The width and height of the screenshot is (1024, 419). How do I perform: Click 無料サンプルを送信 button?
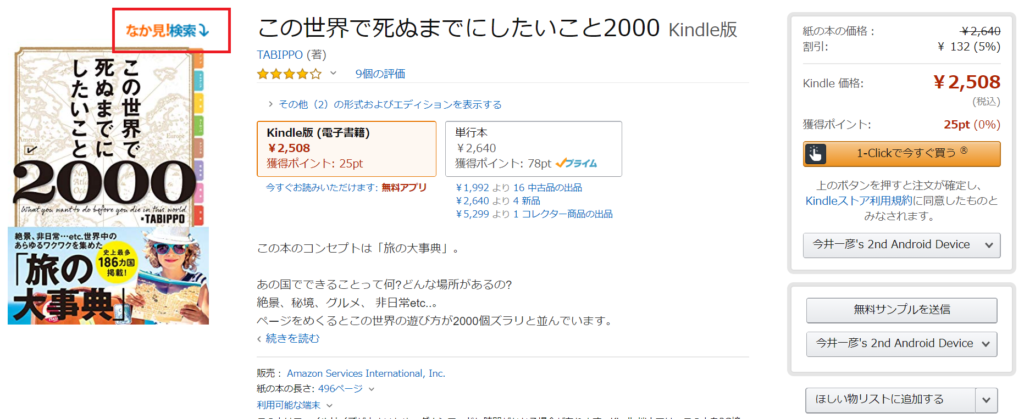[901, 310]
